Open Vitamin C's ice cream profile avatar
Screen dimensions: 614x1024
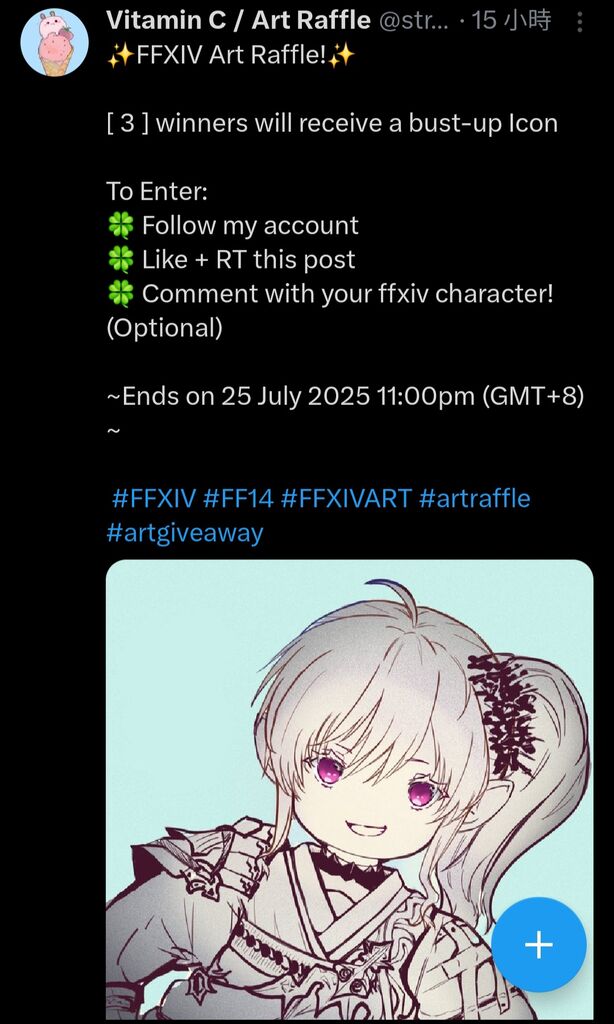click(x=55, y=43)
